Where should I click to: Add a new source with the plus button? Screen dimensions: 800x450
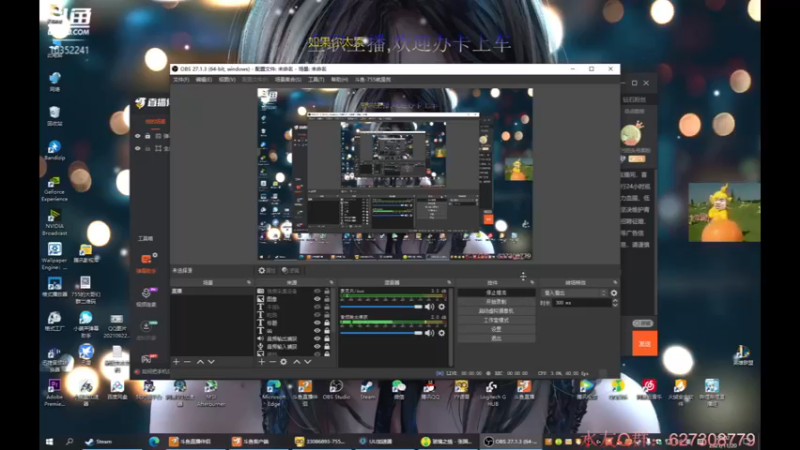(x=262, y=362)
